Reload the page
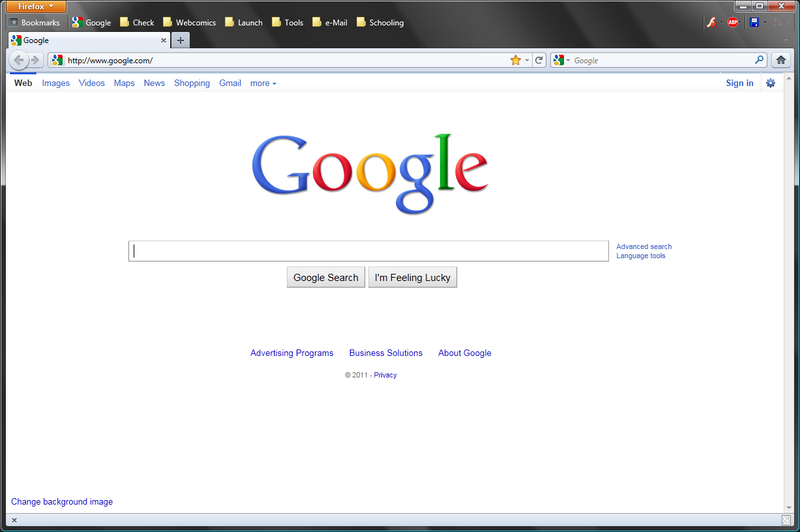This screenshot has width=800, height=532. (539, 60)
